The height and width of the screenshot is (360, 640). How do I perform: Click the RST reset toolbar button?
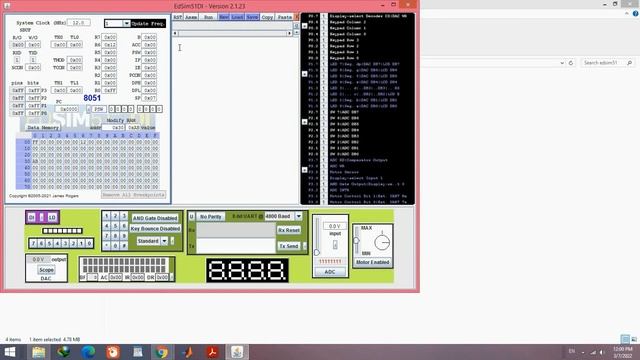coord(177,17)
